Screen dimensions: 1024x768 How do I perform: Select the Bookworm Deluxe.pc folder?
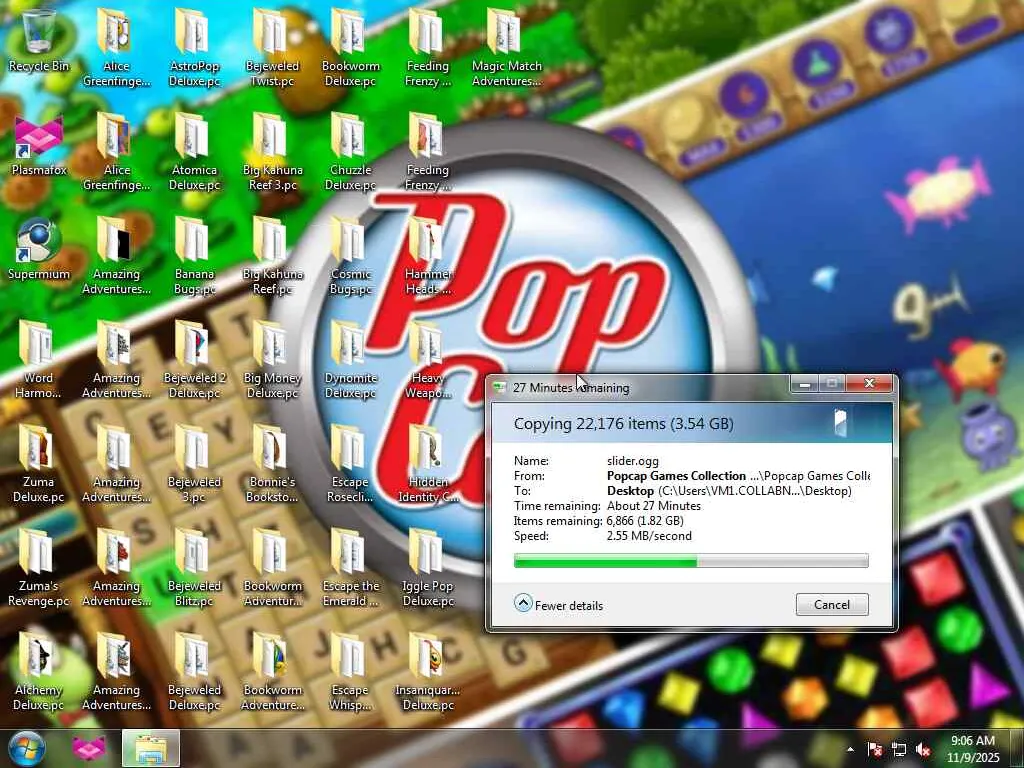click(351, 47)
